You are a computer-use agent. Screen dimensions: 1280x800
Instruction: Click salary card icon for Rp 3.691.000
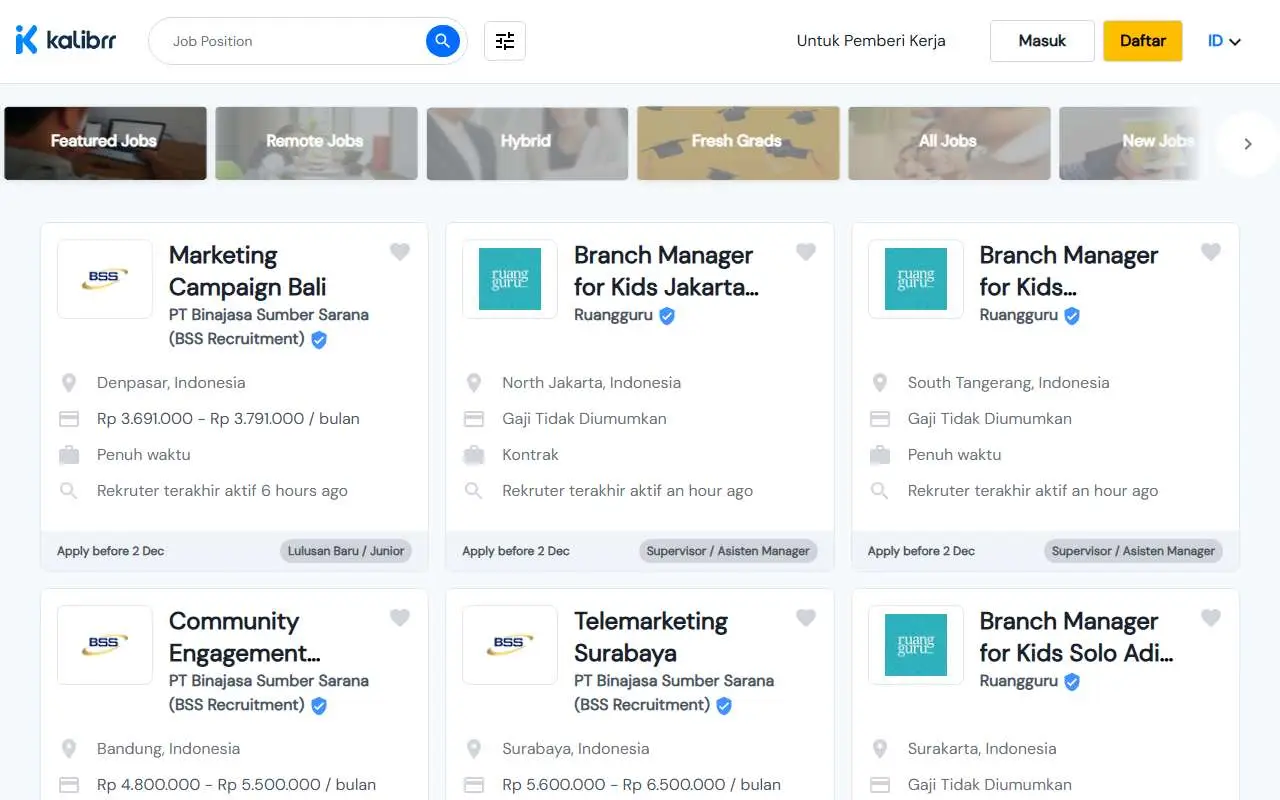pyautogui.click(x=69, y=419)
